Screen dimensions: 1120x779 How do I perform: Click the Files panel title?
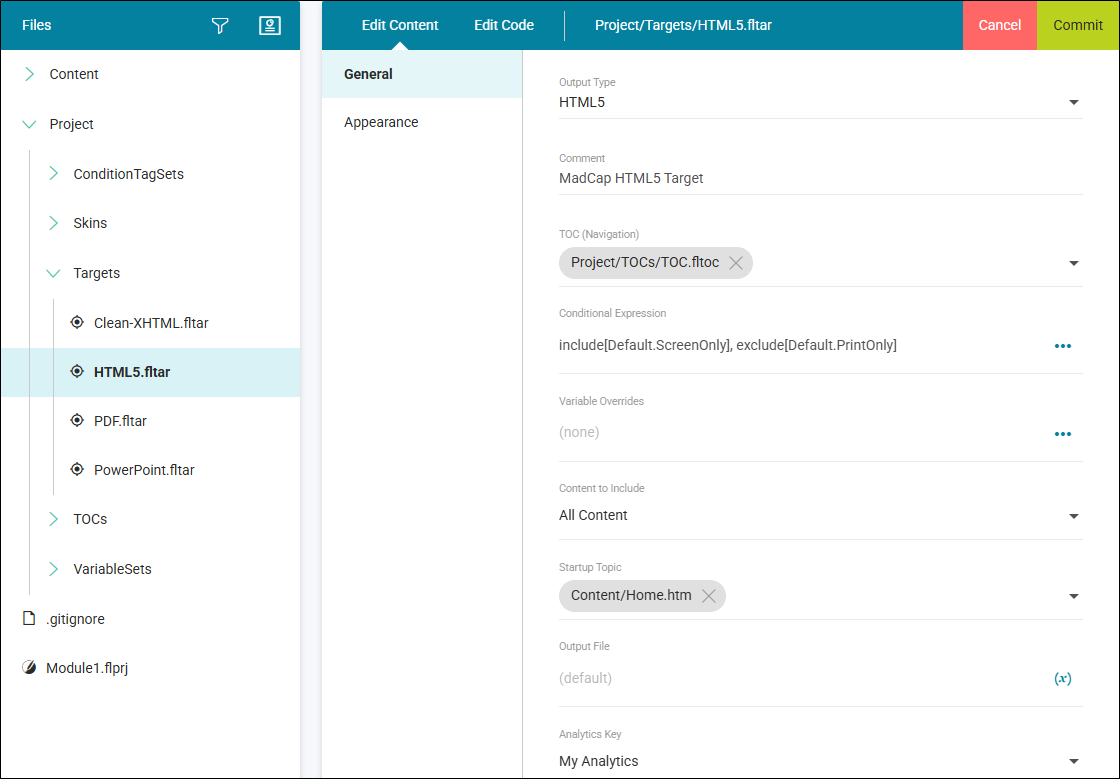pos(36,25)
